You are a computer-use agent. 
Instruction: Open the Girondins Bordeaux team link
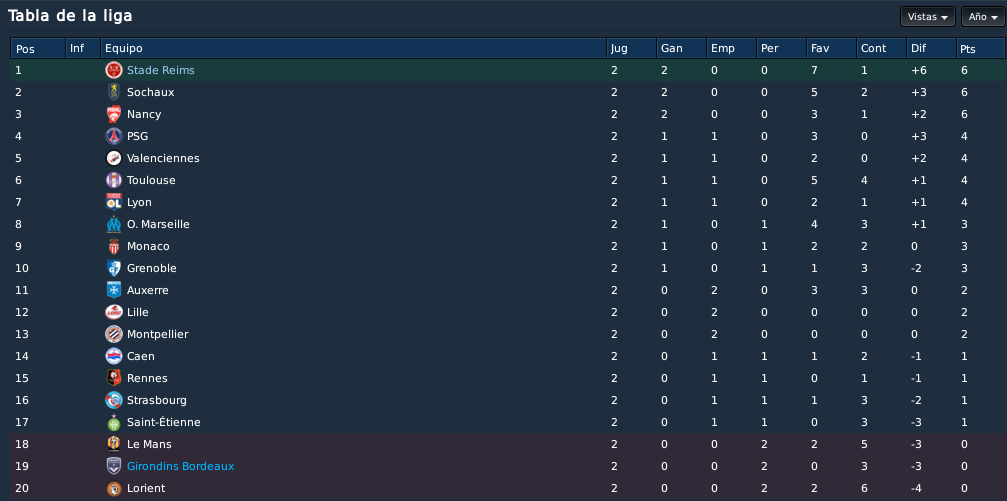tap(180, 466)
